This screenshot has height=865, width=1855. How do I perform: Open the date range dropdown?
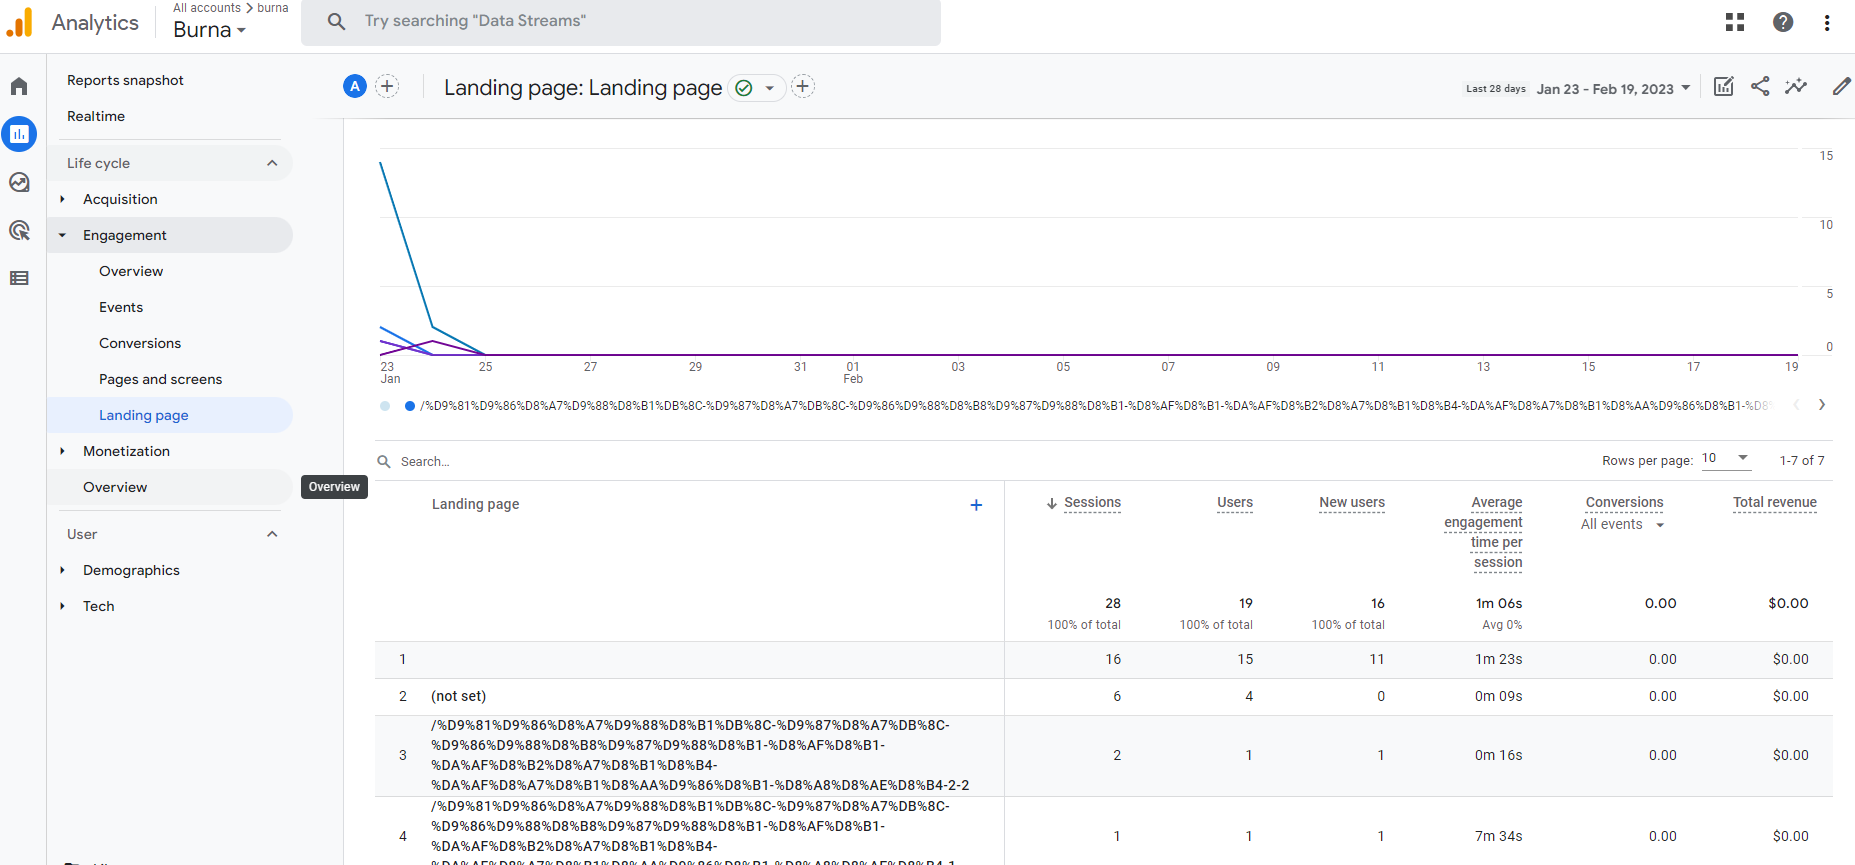coord(1613,89)
